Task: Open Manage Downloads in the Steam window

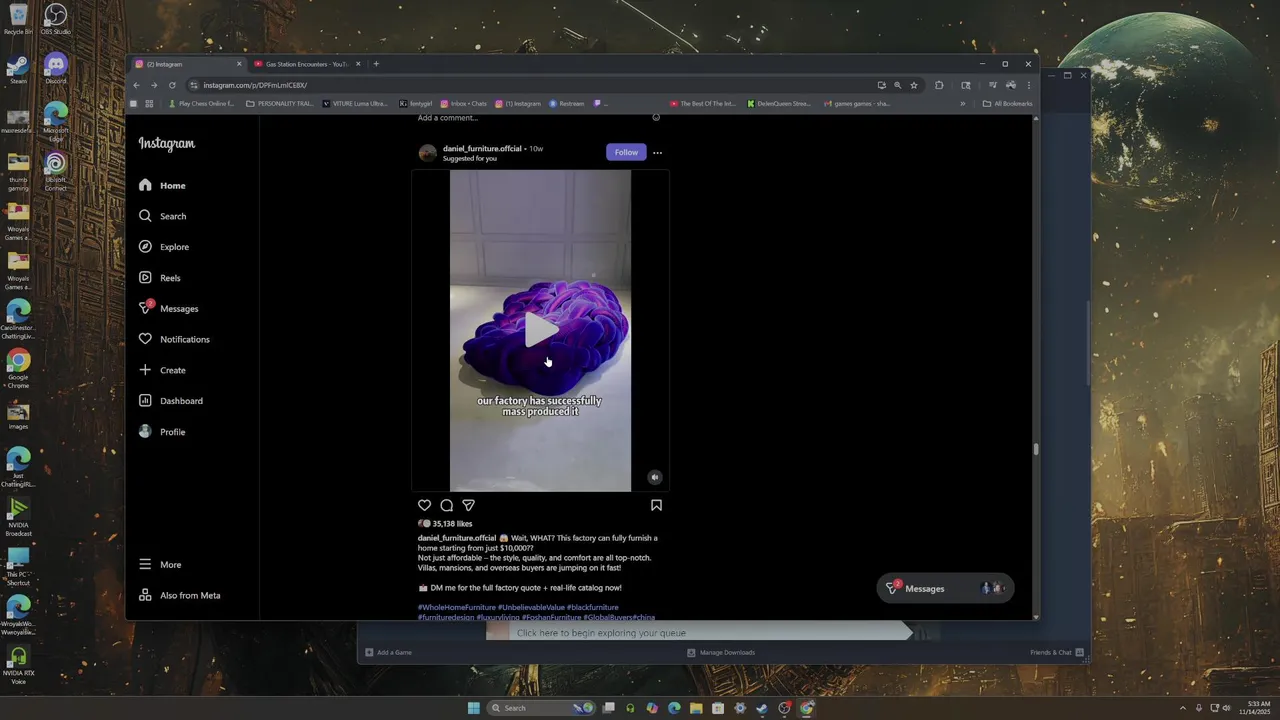Action: click(721, 652)
